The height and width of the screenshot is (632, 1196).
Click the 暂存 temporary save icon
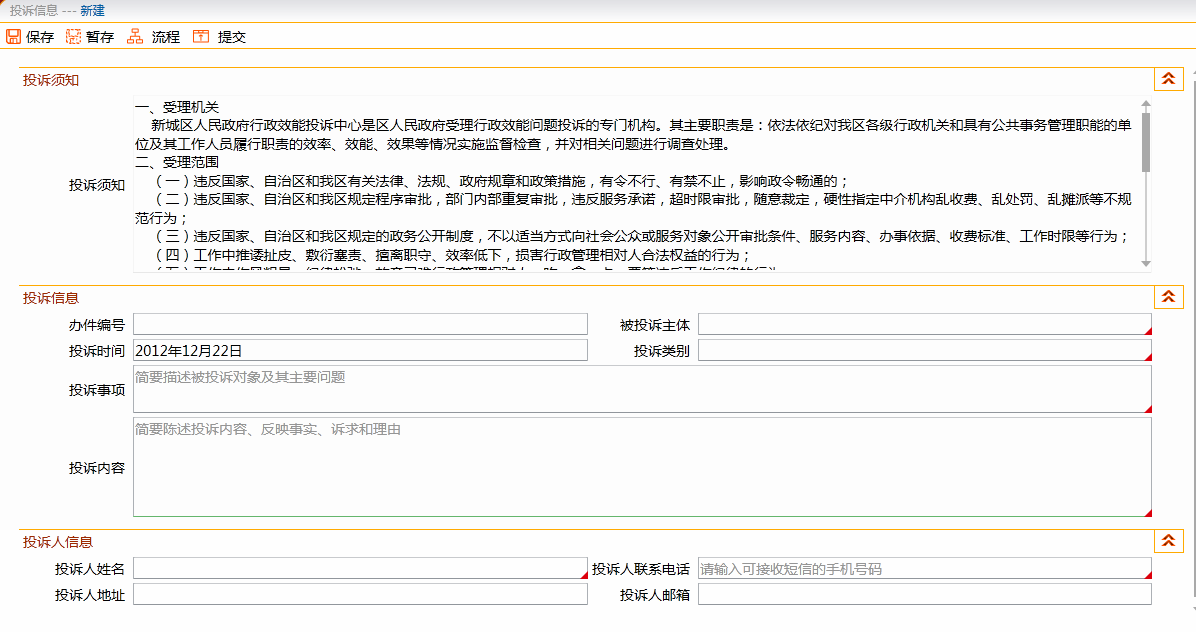coord(72,36)
